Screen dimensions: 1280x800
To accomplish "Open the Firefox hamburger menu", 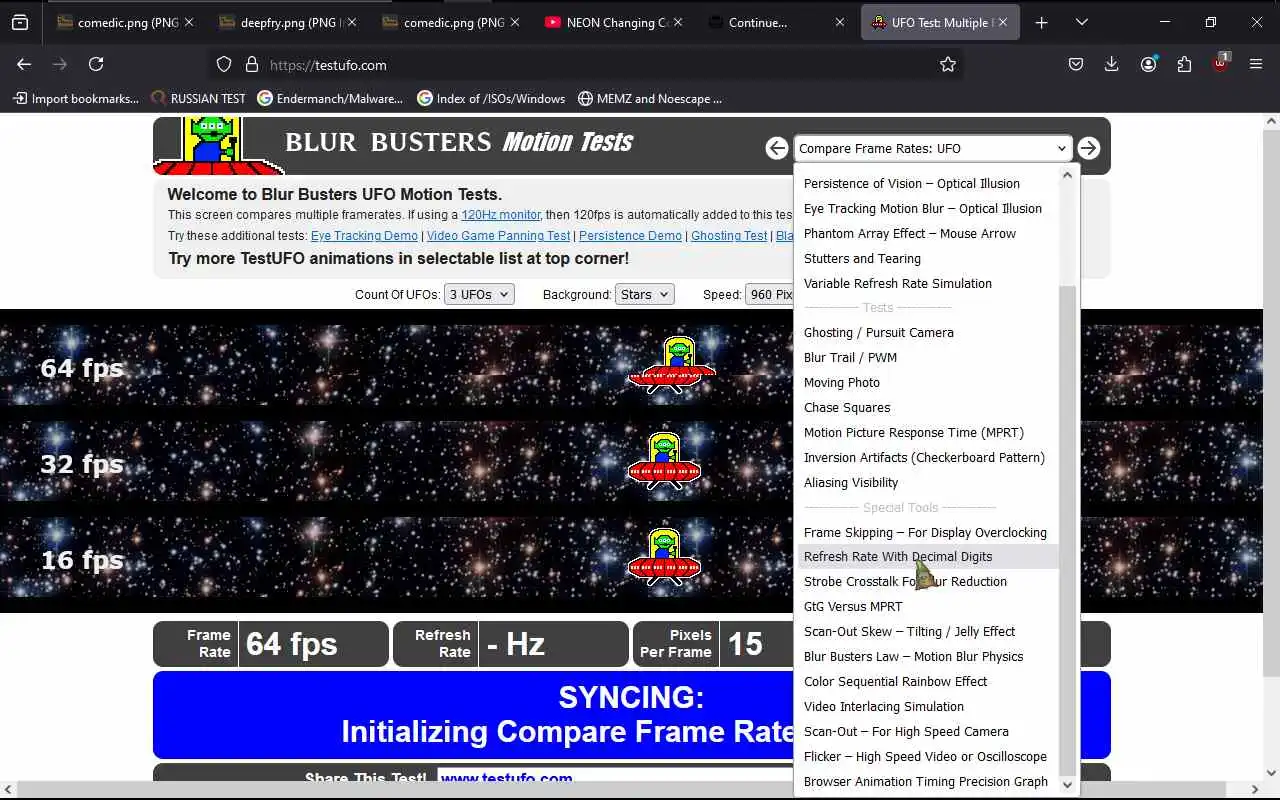I will click(1256, 64).
